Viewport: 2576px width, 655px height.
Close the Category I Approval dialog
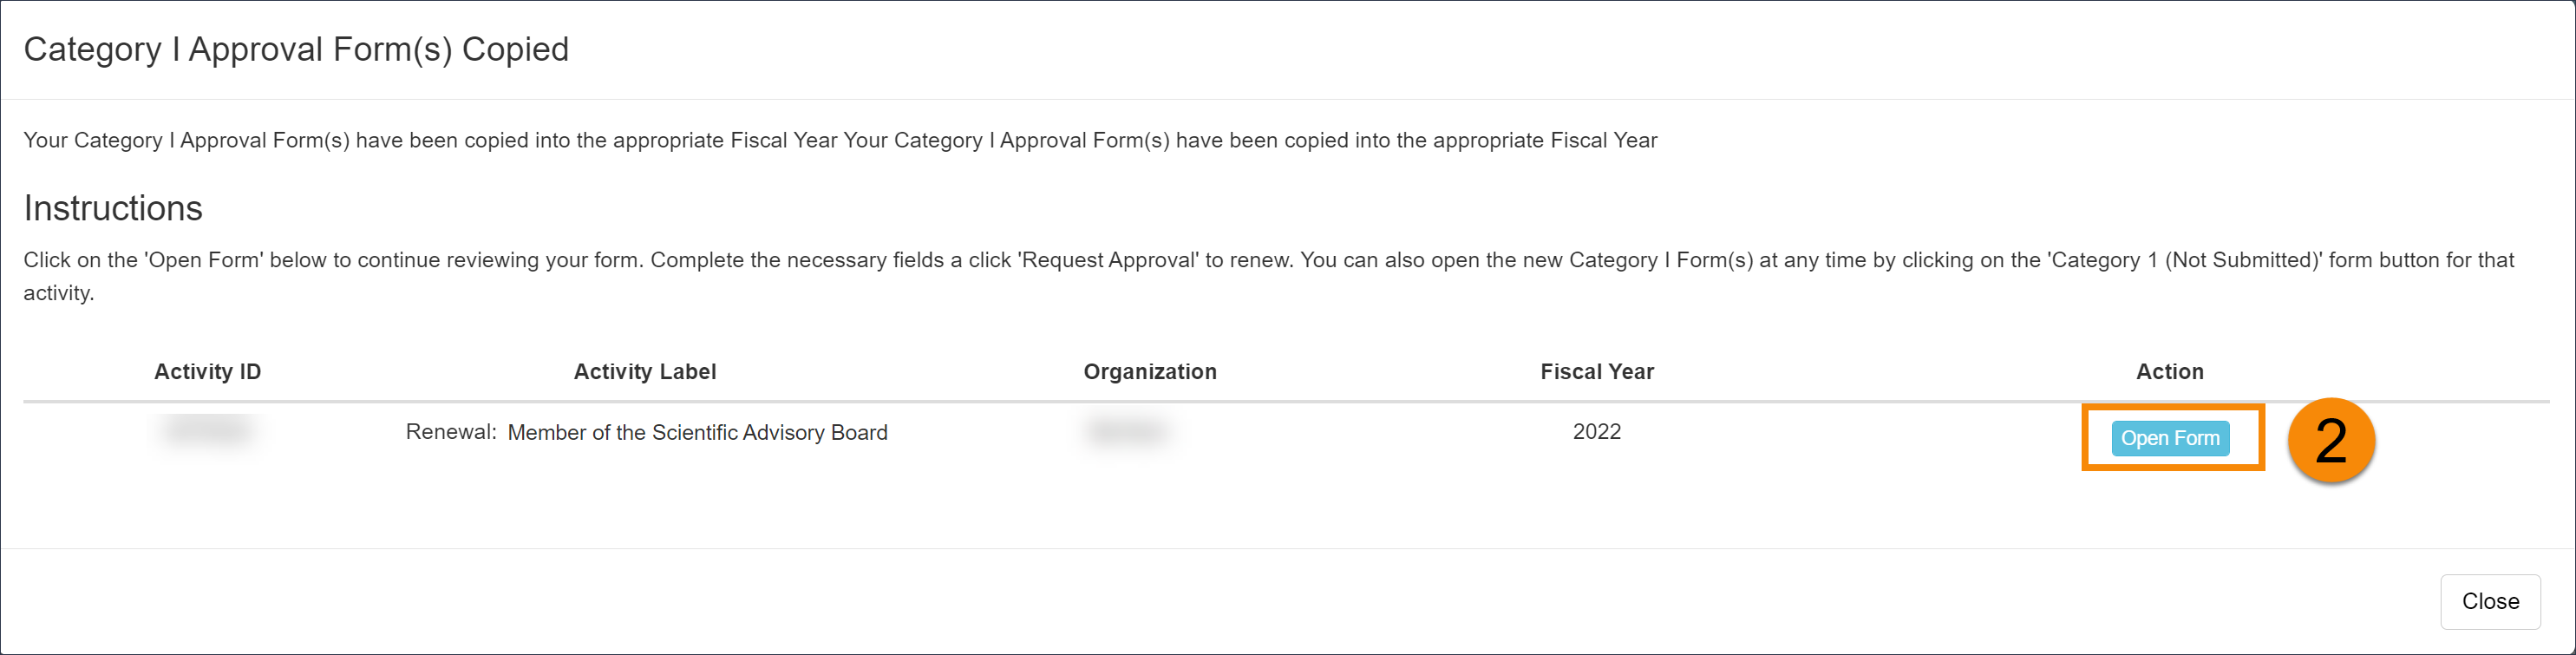(x=2490, y=601)
